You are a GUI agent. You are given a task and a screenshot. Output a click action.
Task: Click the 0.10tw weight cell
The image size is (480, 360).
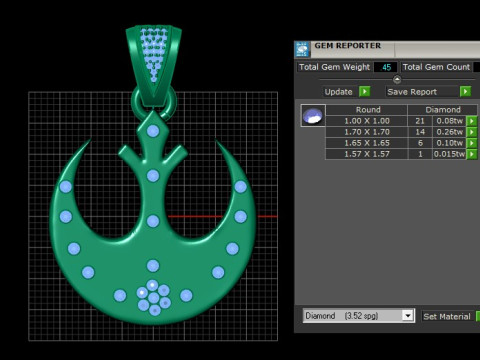[x=449, y=143]
